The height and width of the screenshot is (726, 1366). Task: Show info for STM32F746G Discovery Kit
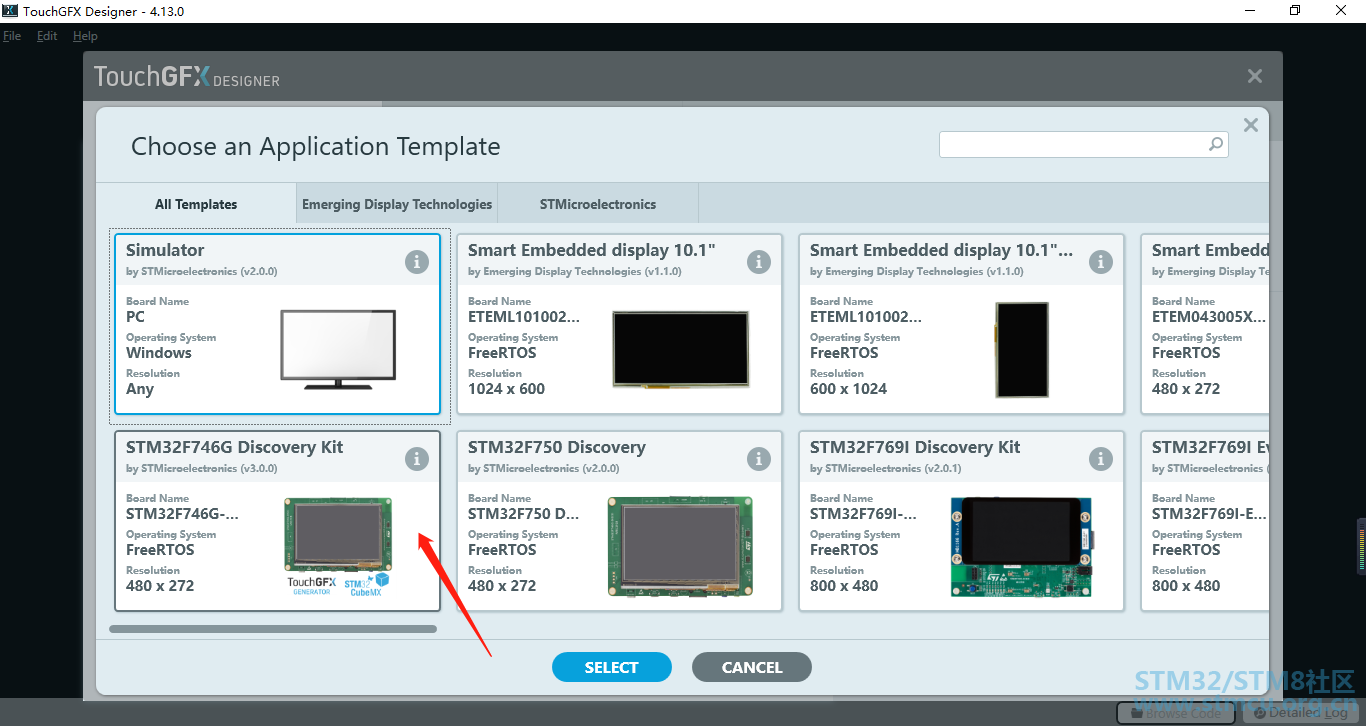click(x=417, y=459)
